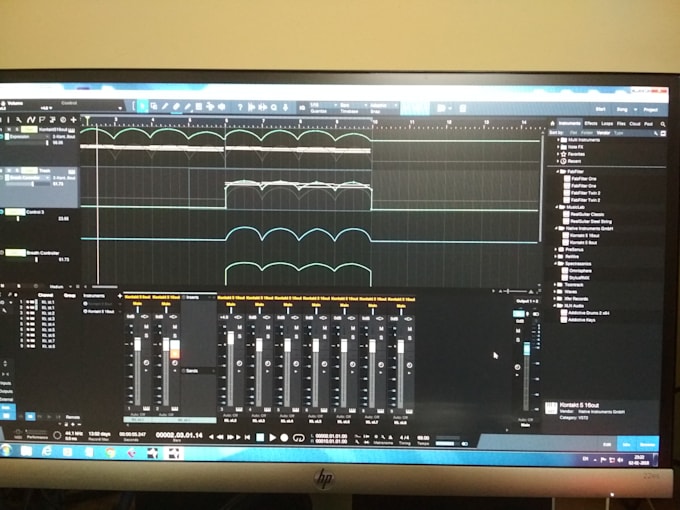Expand the PreSonus folder
680x510 pixels.
click(x=556, y=250)
